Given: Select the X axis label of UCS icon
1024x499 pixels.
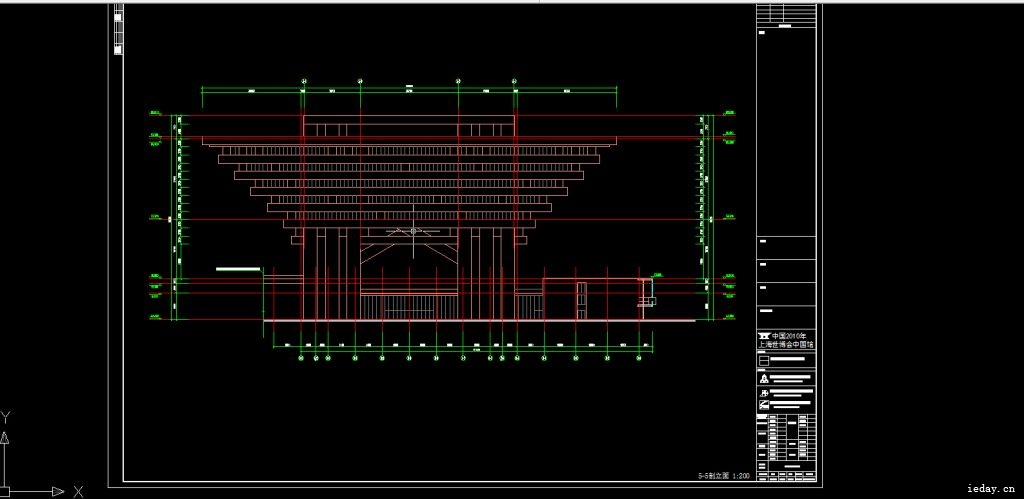Looking at the screenshot, I should click(x=78, y=490).
